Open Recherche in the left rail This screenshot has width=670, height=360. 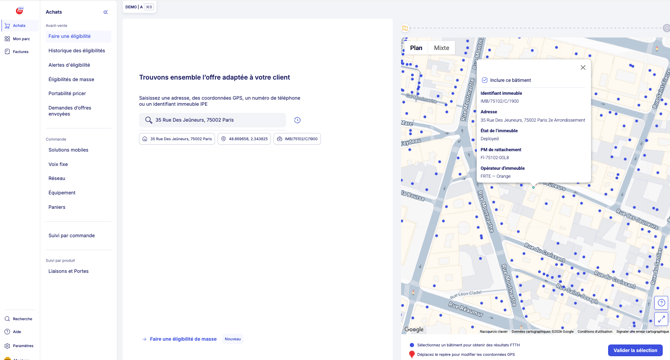click(18, 319)
